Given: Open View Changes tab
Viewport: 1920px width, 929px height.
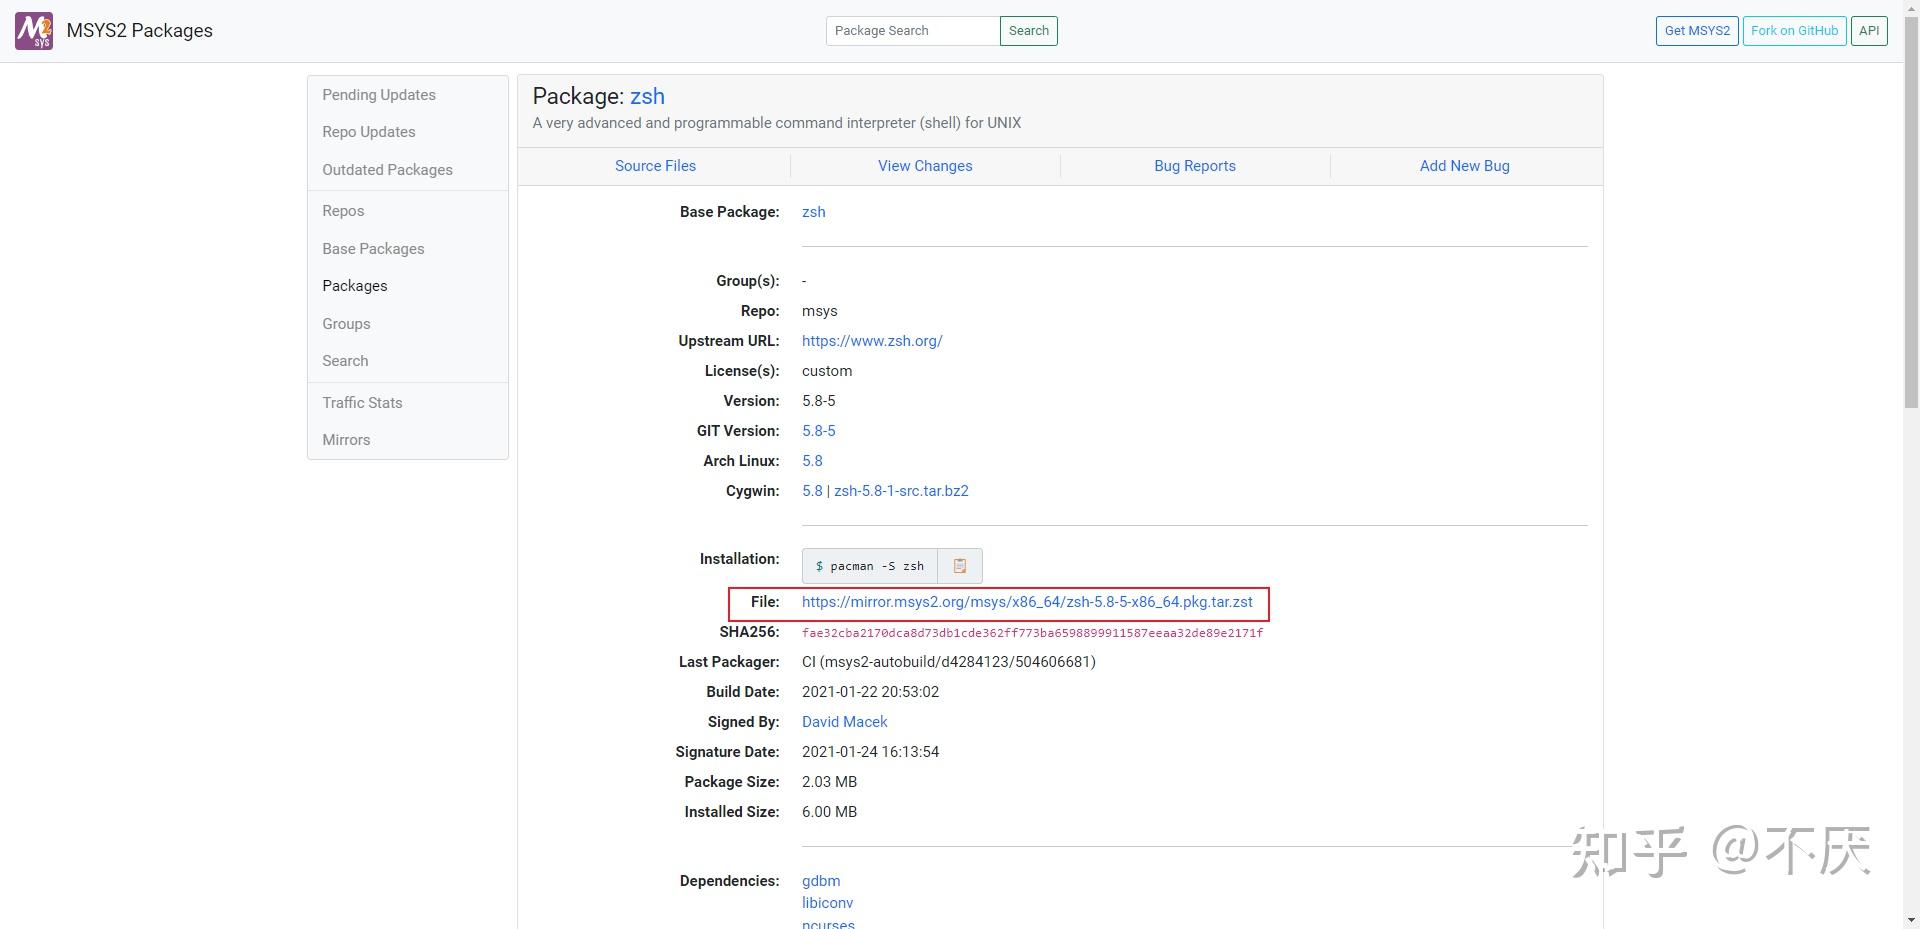Looking at the screenshot, I should pyautogui.click(x=925, y=166).
